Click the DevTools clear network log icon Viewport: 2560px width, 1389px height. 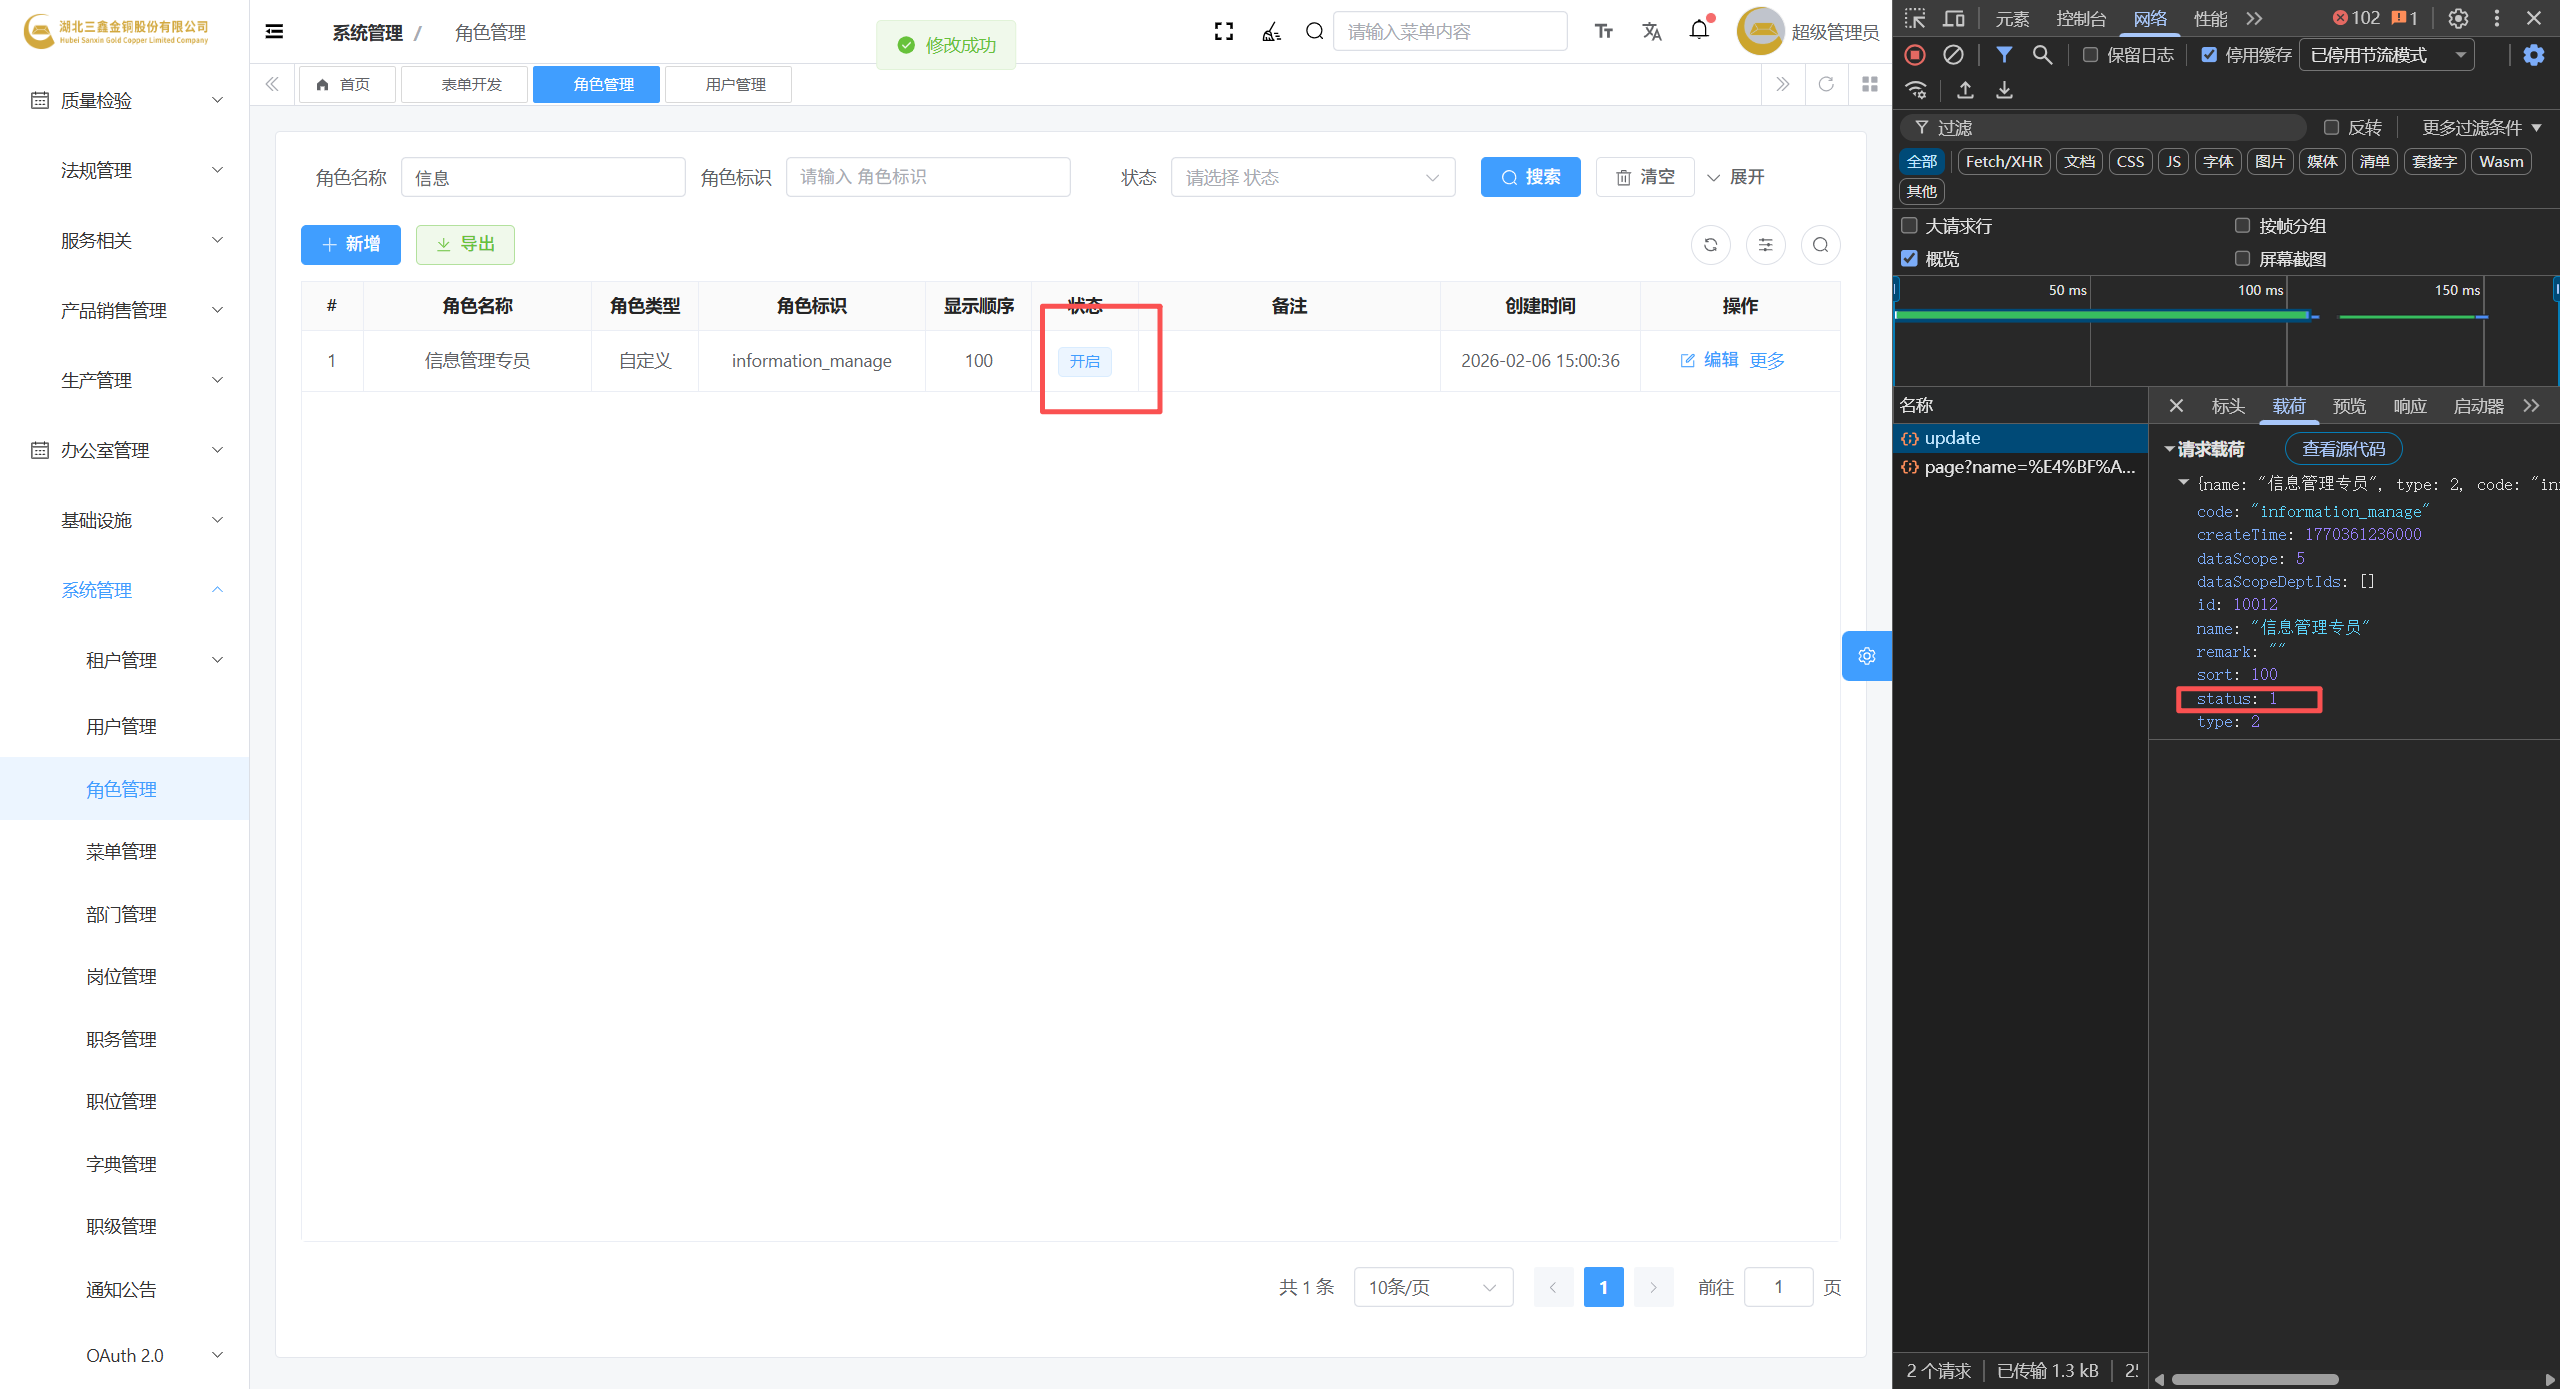(1953, 55)
